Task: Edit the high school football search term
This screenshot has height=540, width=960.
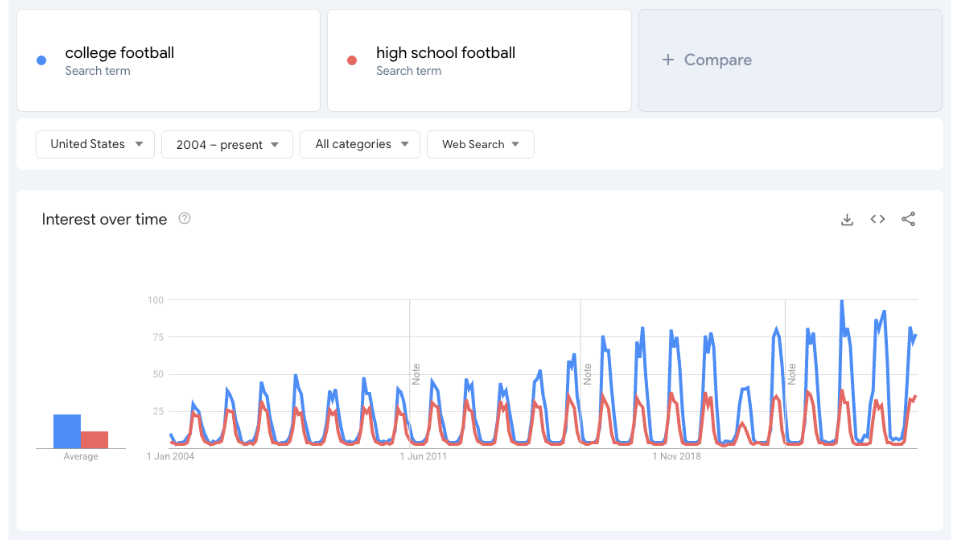Action: pos(445,53)
